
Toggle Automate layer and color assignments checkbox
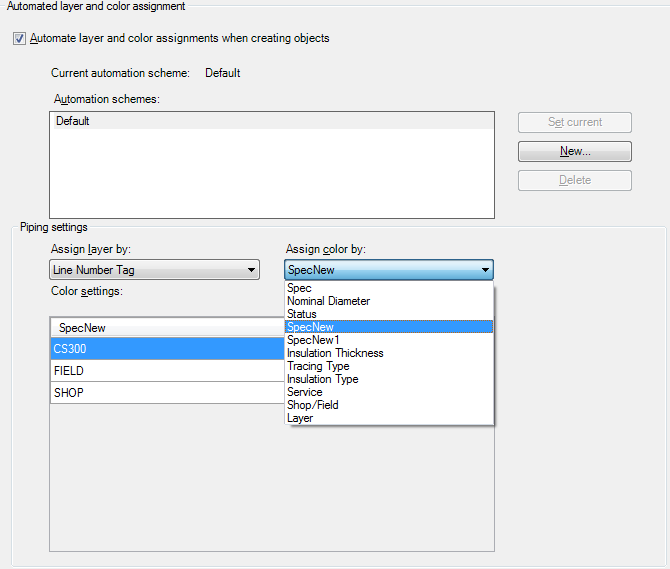[x=20, y=39]
